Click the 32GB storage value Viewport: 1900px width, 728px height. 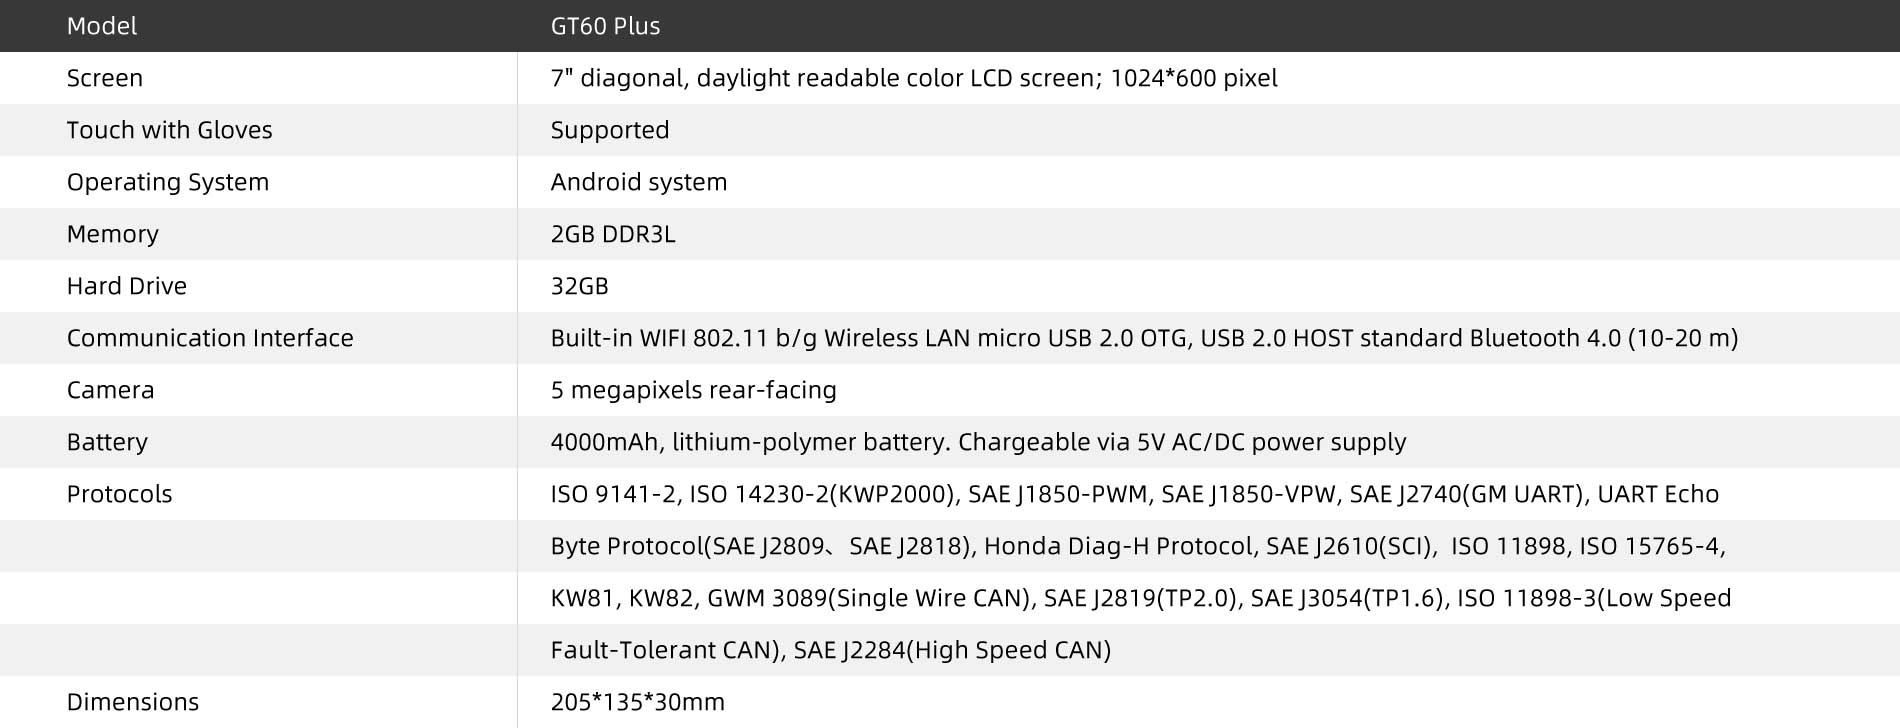[x=579, y=286]
